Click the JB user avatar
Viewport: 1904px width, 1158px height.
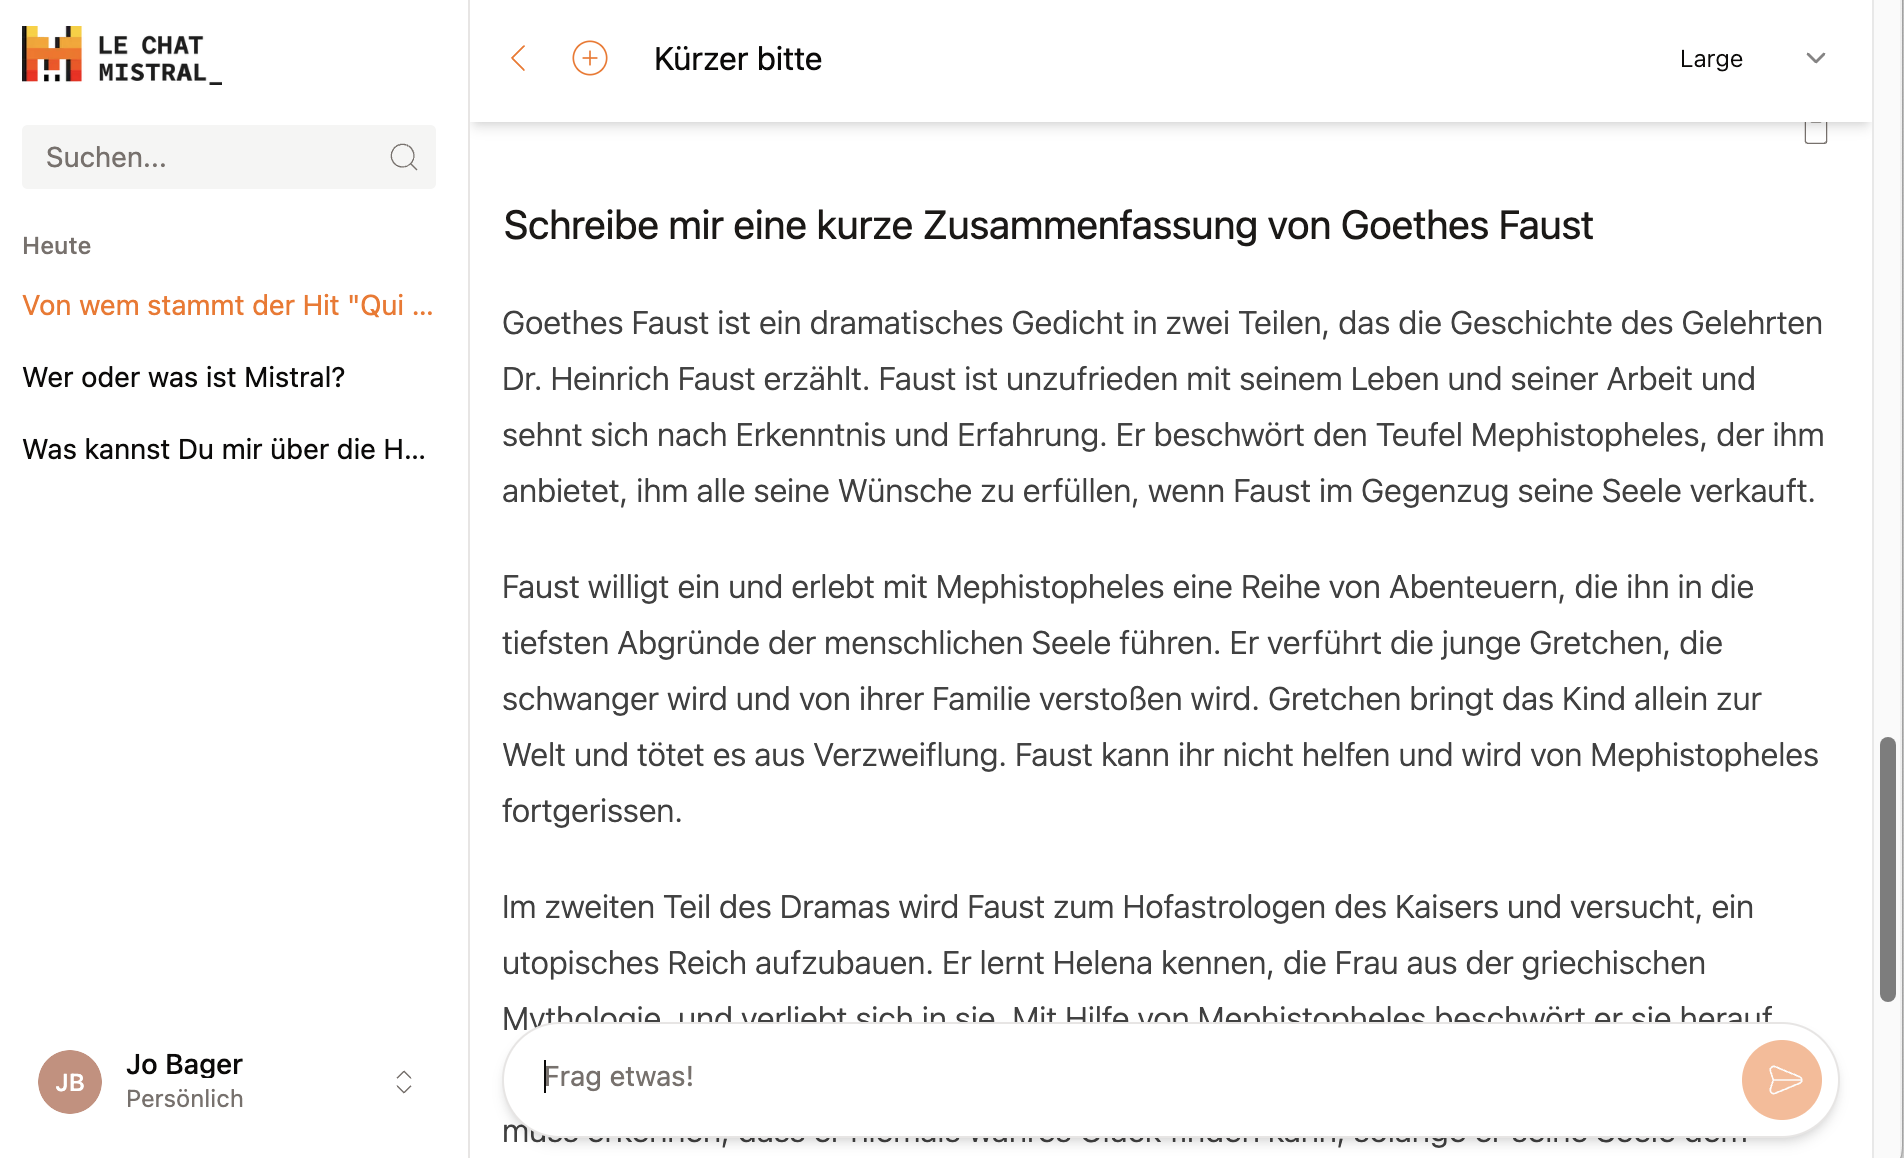[70, 1081]
